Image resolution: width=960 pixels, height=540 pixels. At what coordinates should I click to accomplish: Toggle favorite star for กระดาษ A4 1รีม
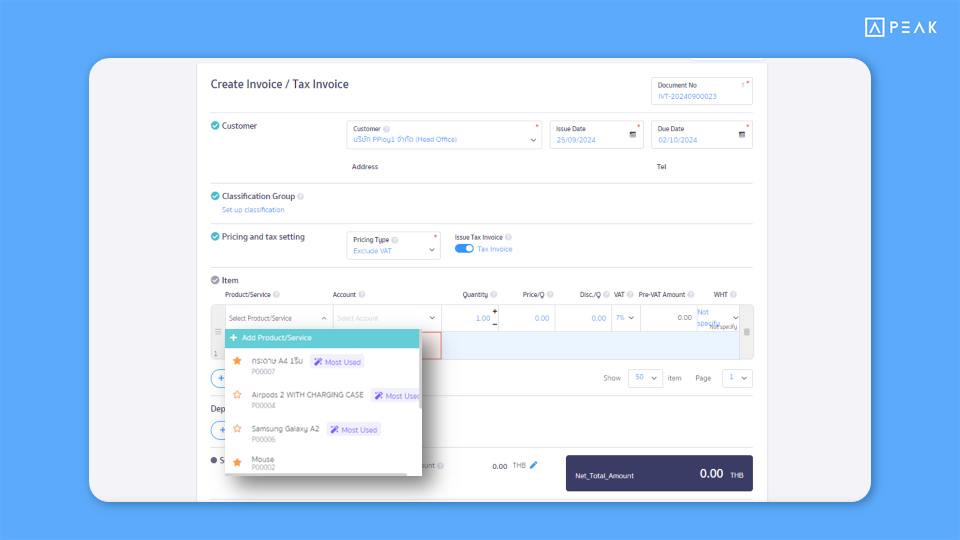click(x=238, y=361)
